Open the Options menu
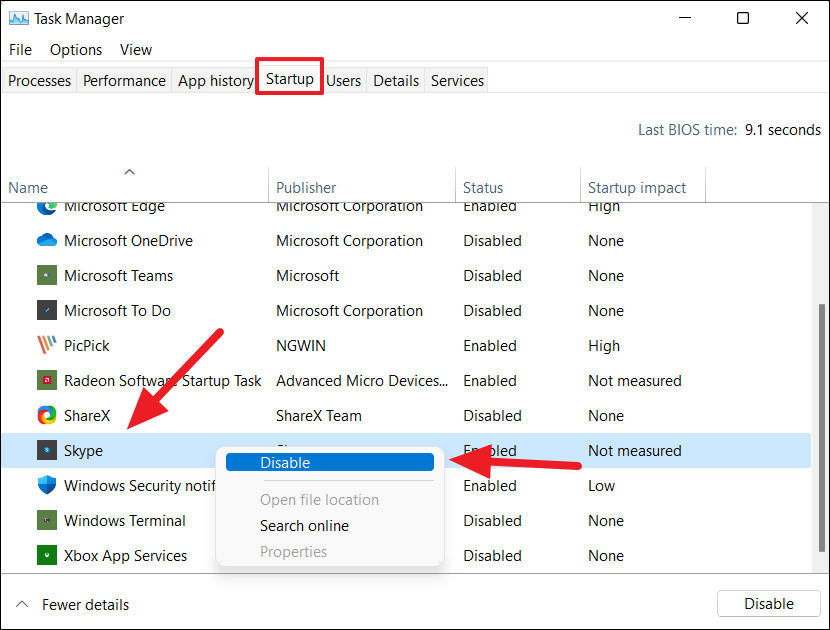 tap(76, 50)
